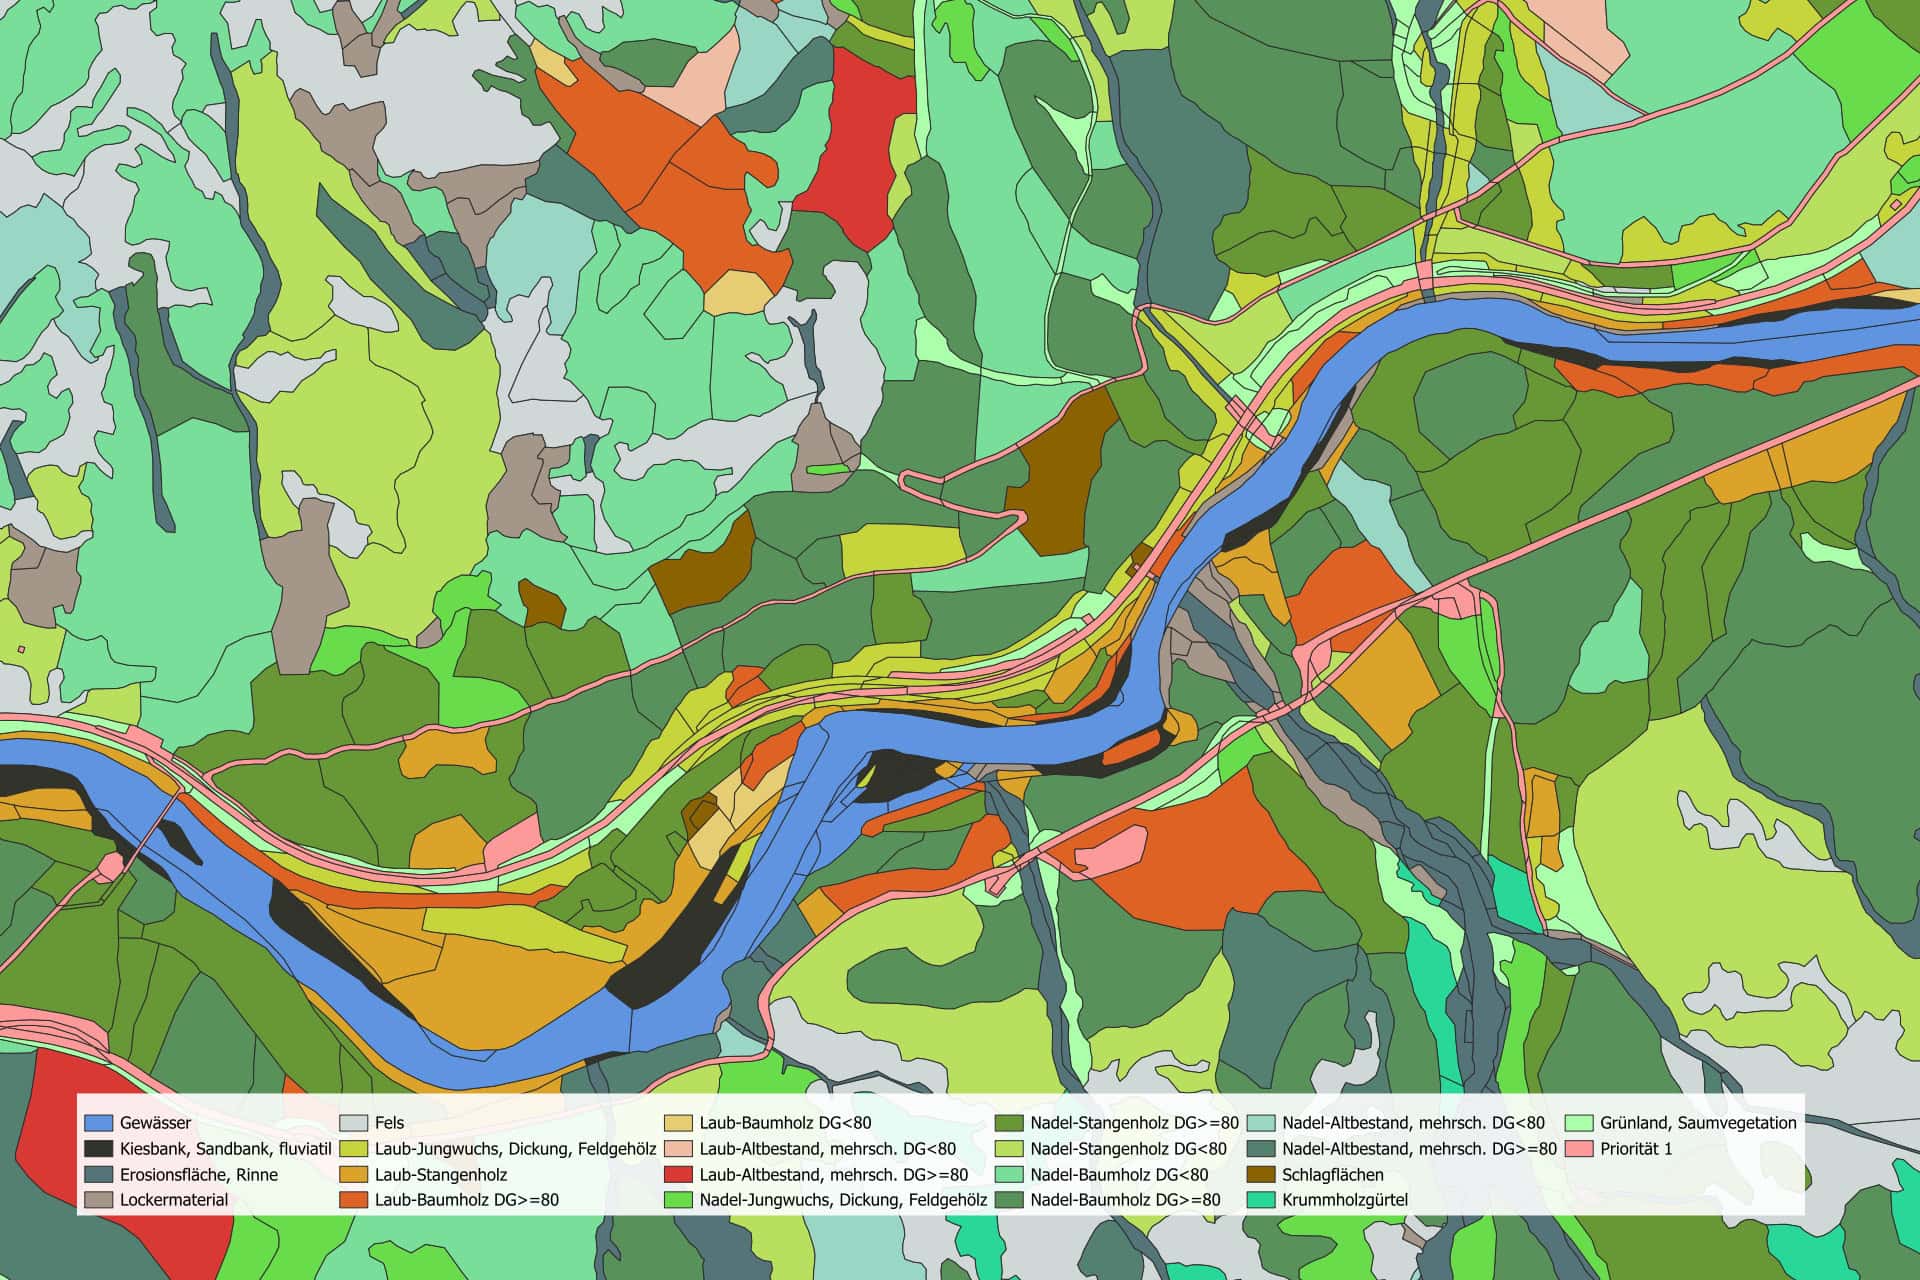
Task: Click the Grünland, Saumvegetation legend label
Action: point(1698,1123)
